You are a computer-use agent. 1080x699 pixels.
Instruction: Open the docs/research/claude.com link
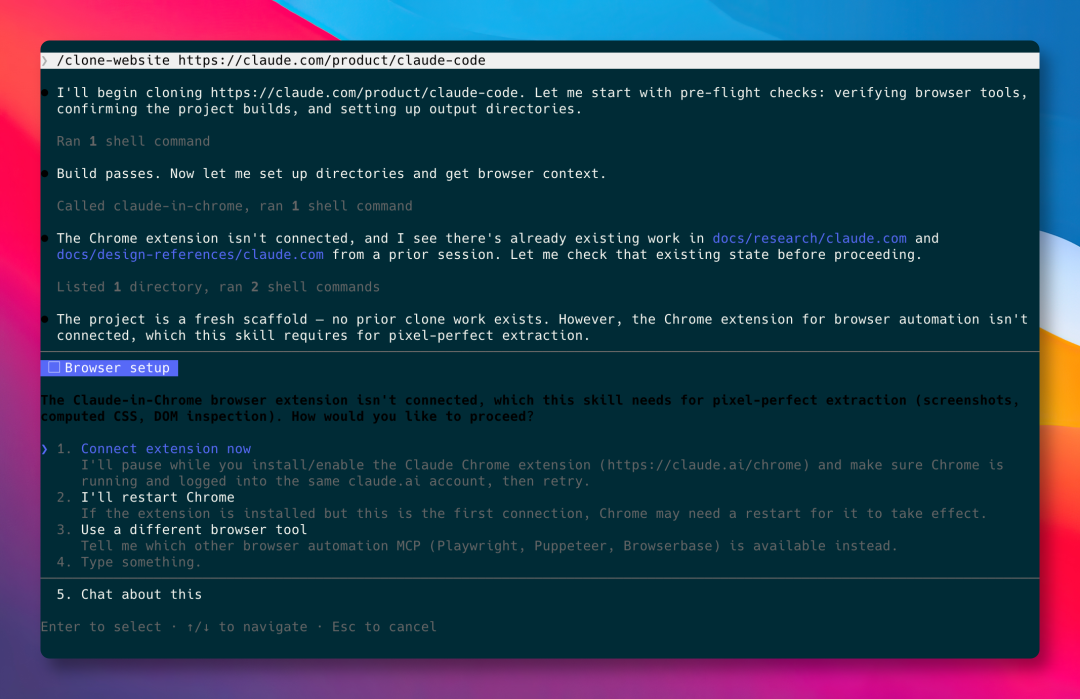809,238
